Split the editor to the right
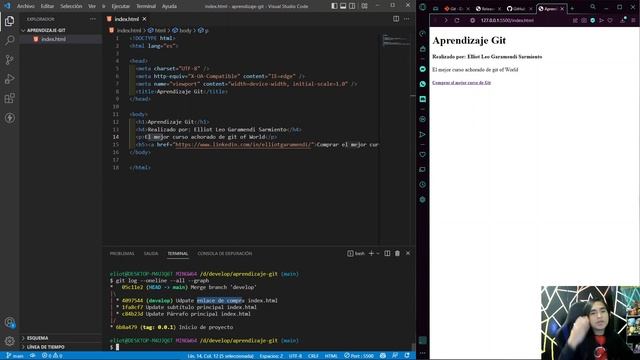This screenshot has width=640, height=360. (396, 19)
